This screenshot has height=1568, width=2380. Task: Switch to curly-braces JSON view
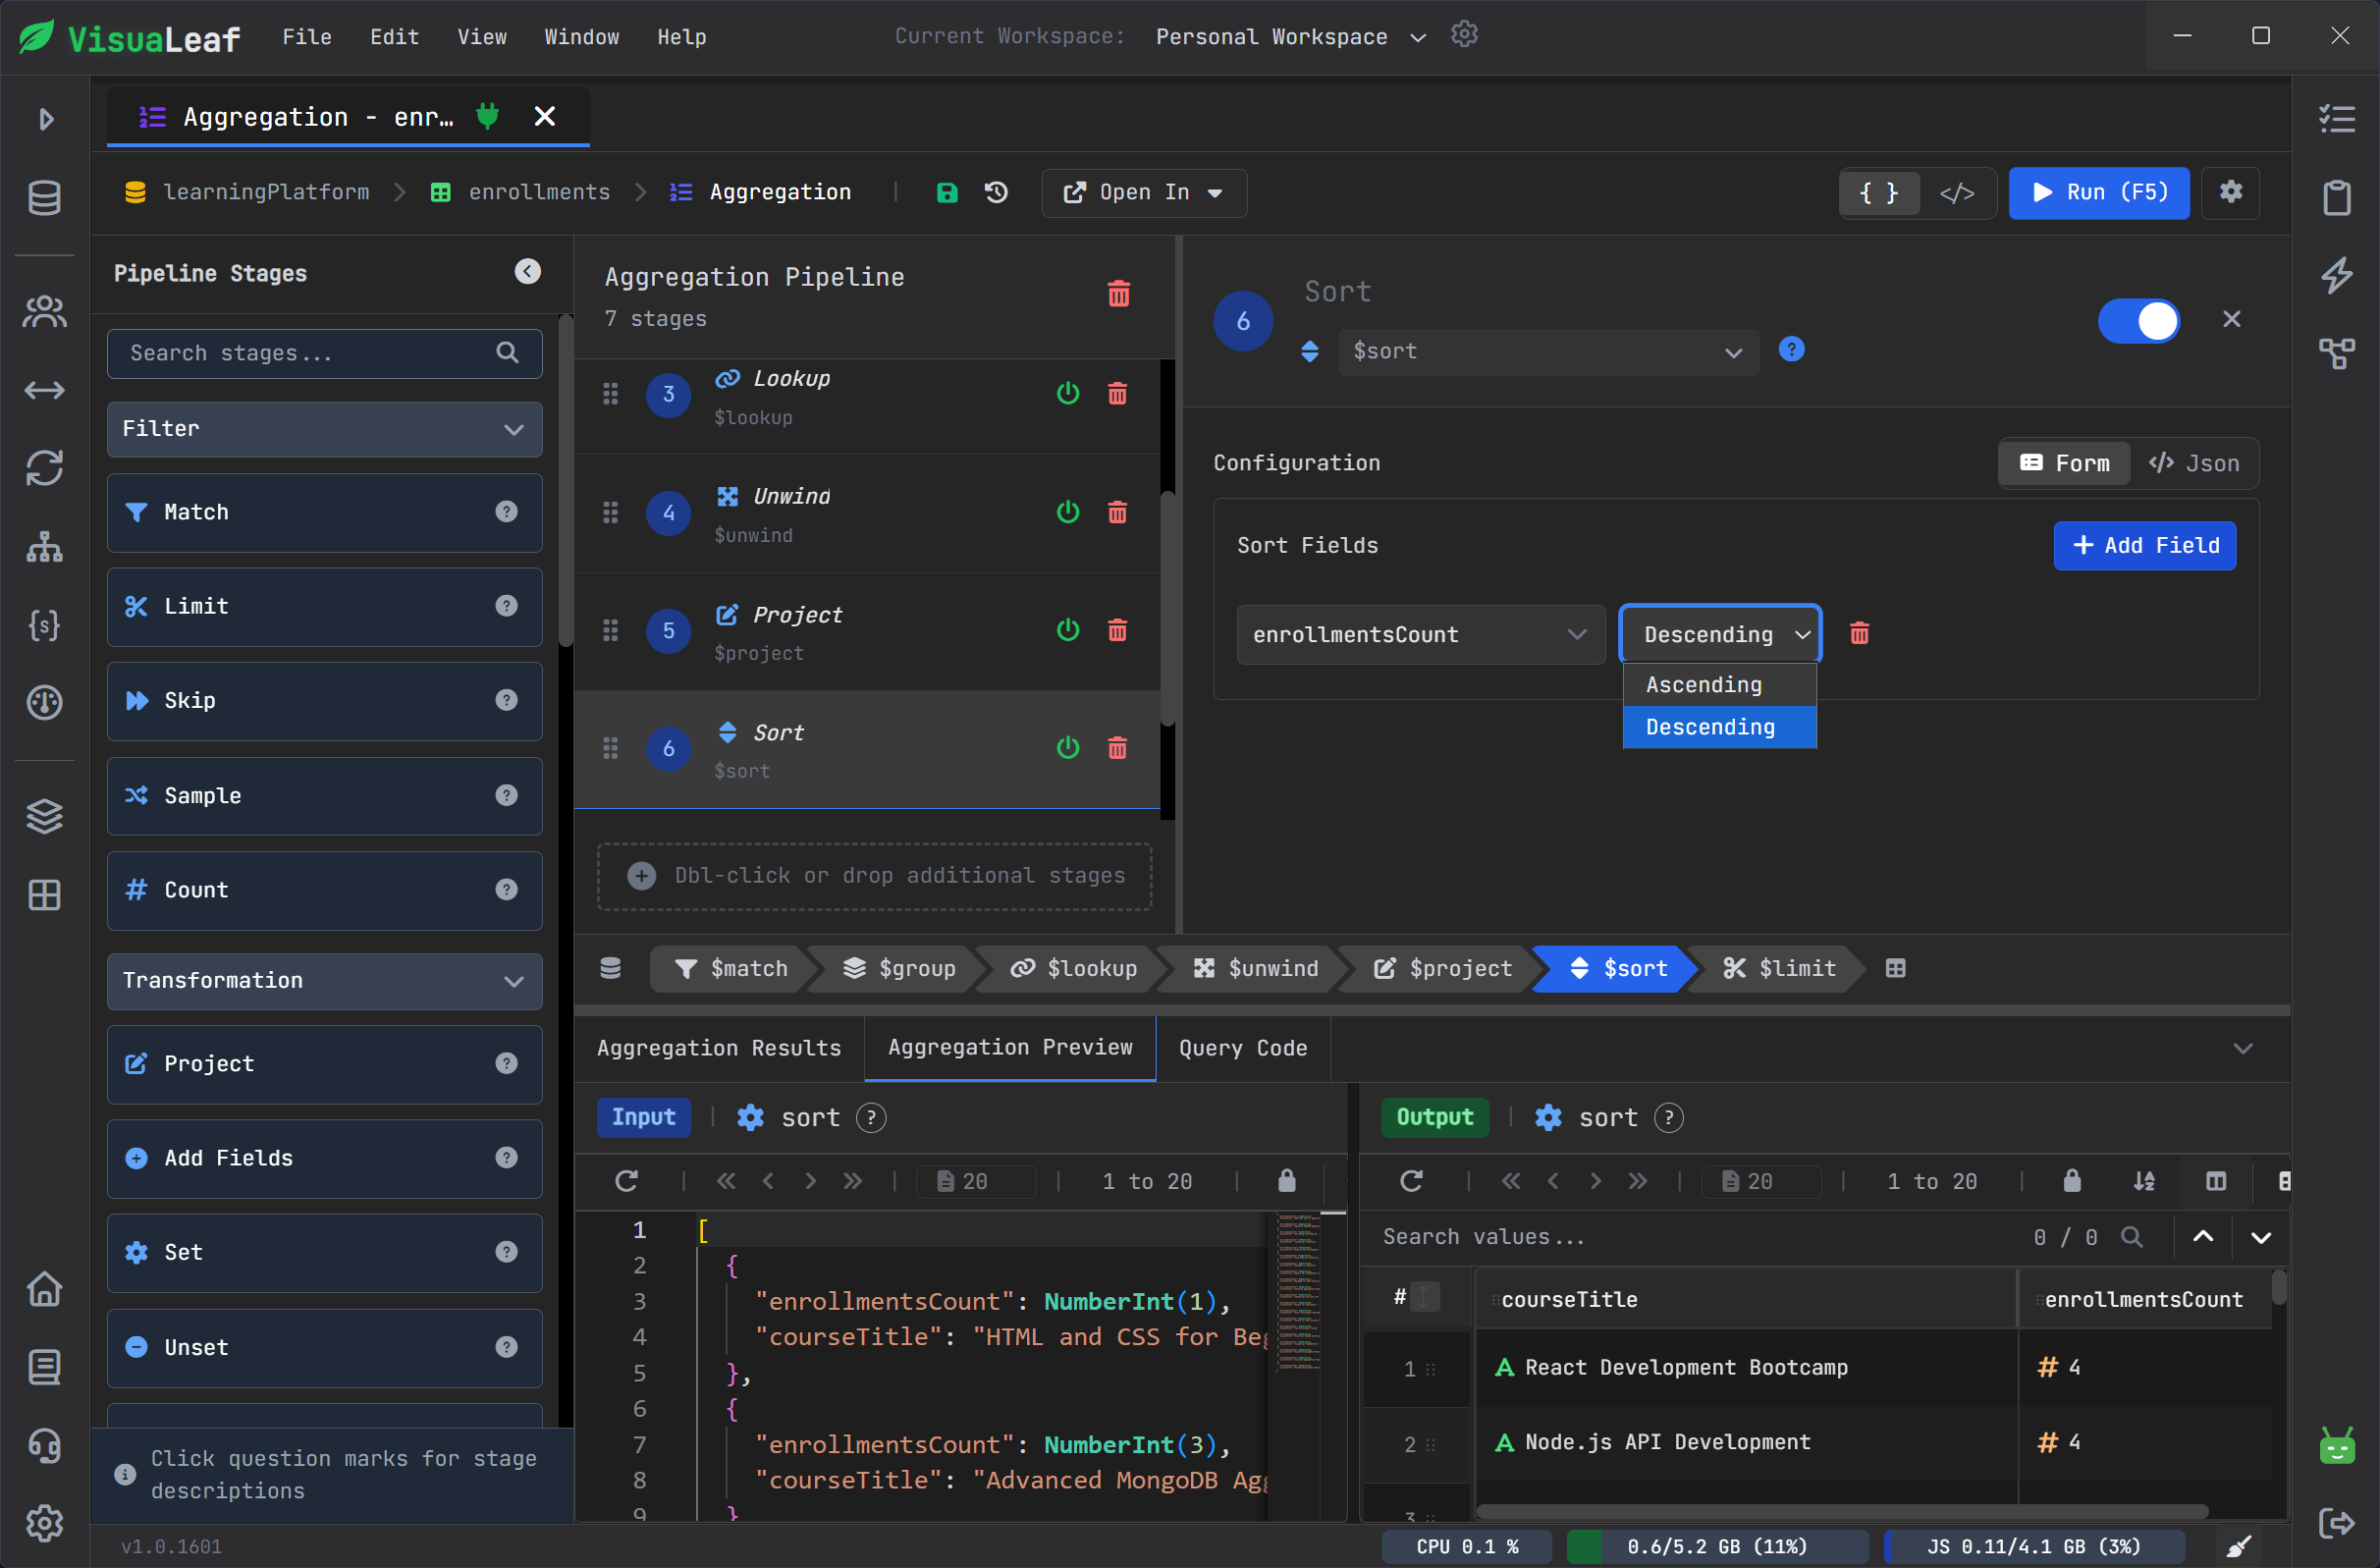1879,192
